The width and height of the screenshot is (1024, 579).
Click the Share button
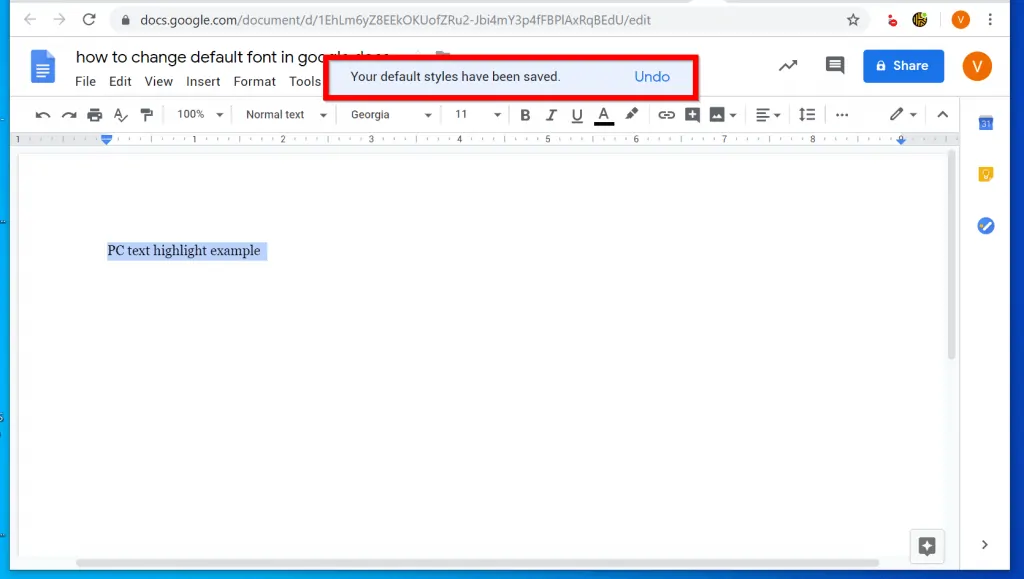click(903, 65)
